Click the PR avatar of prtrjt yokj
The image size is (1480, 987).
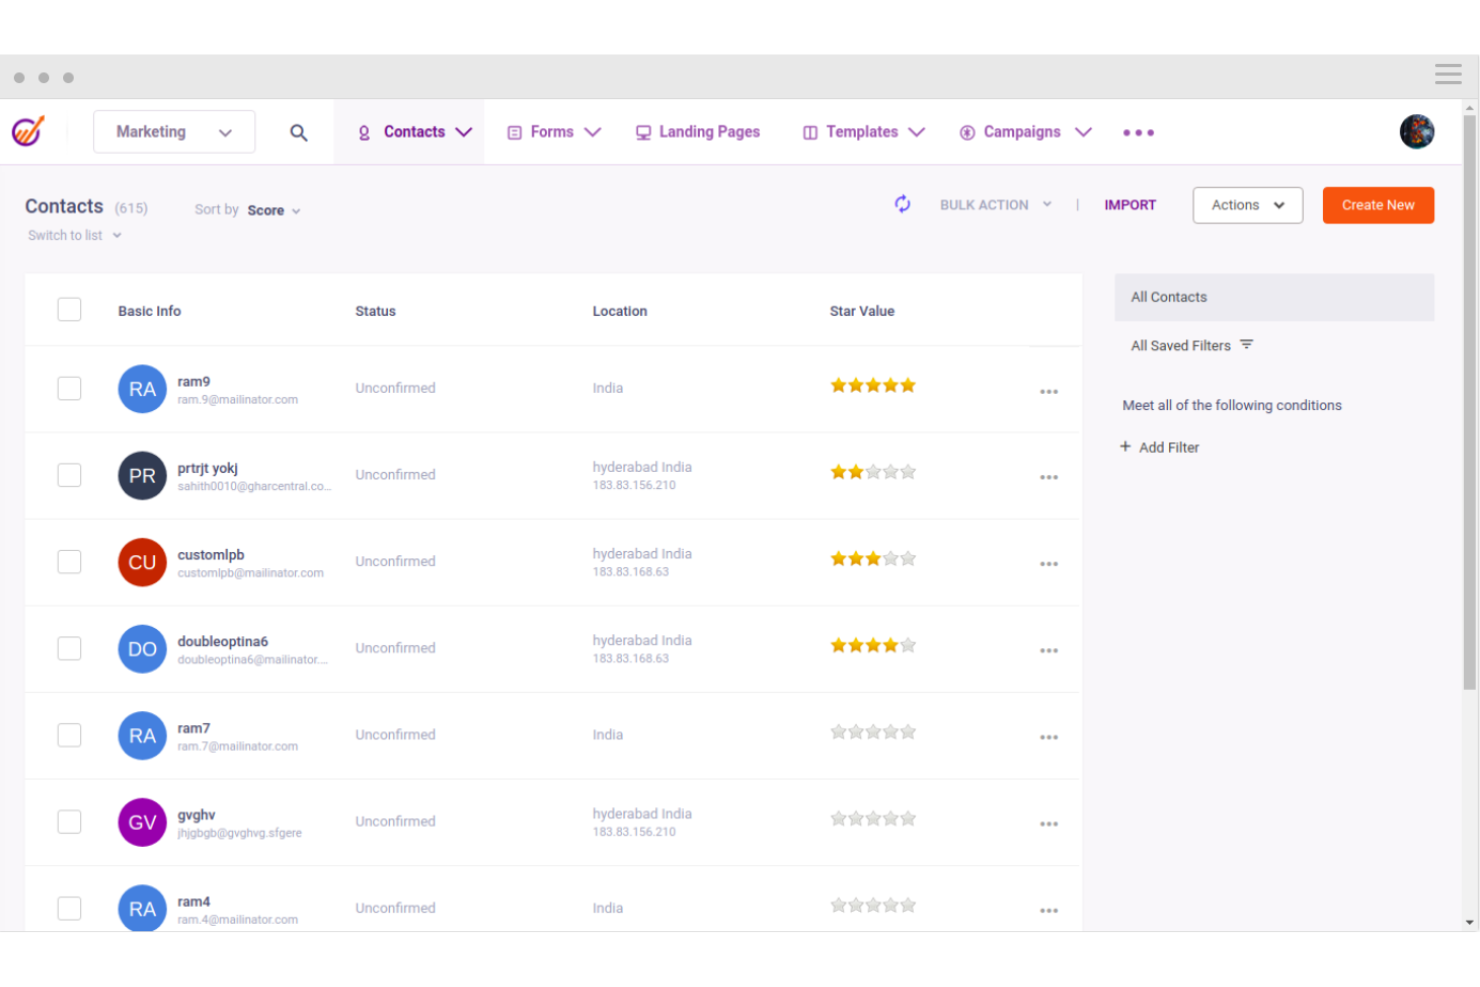(x=142, y=475)
